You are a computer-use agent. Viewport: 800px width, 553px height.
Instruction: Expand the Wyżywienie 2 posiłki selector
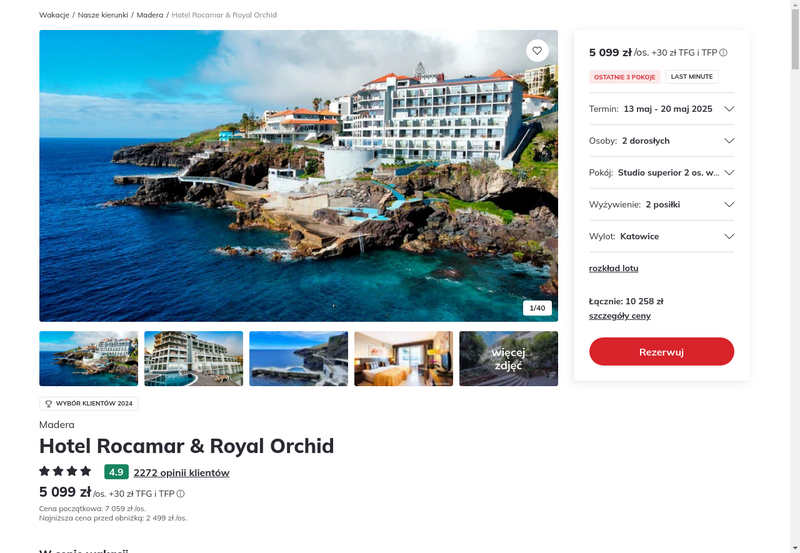pos(661,205)
